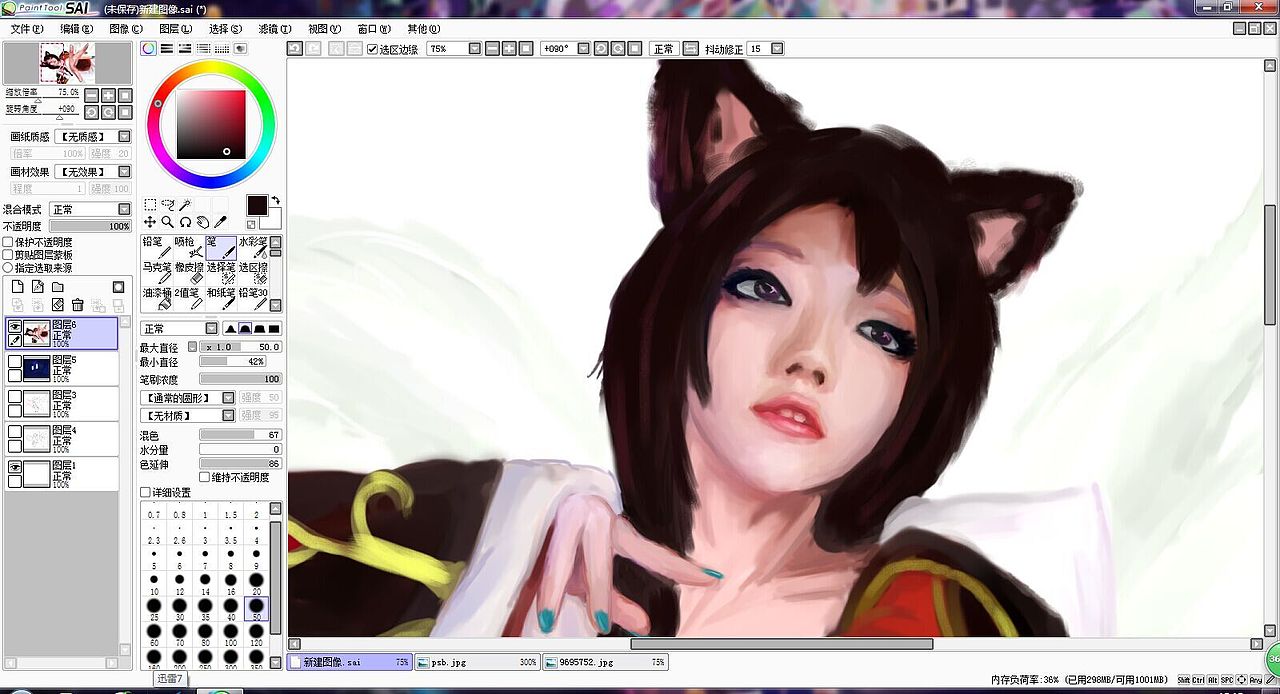The width and height of the screenshot is (1280, 694).
Task: Select the 选择笔 selection pen tool
Action: [x=220, y=273]
